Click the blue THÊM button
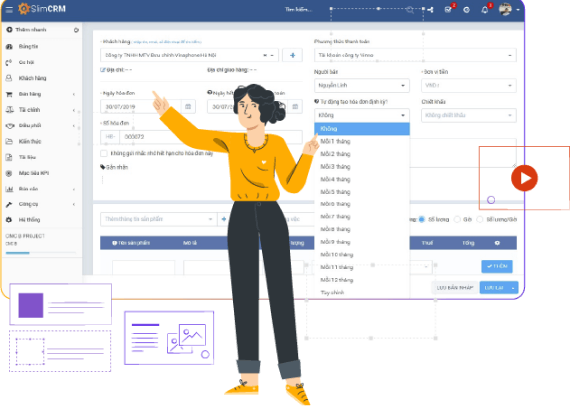570x406 pixels. [497, 266]
